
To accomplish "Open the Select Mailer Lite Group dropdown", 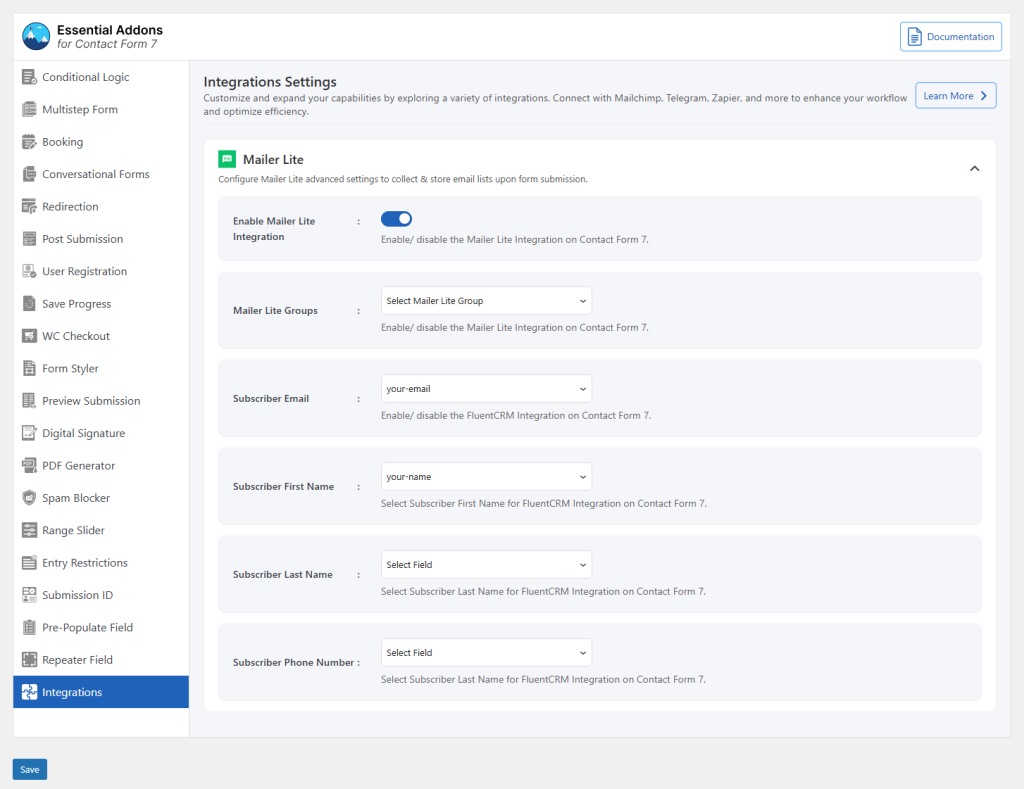I will click(x=486, y=300).
